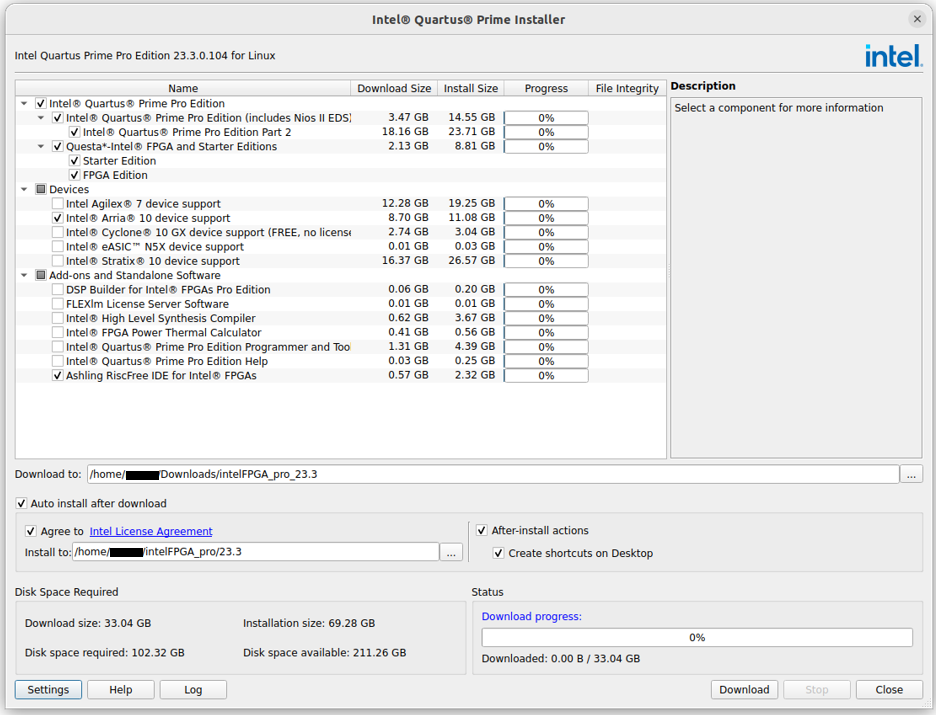Open the Intel License Agreement link
936x715 pixels.
(x=151, y=531)
